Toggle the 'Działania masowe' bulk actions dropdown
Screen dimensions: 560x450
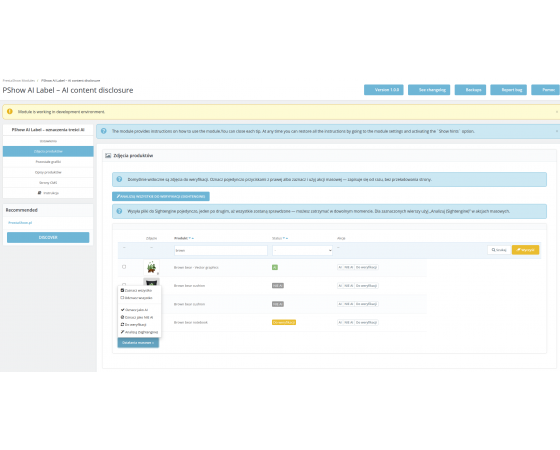[x=138, y=343]
